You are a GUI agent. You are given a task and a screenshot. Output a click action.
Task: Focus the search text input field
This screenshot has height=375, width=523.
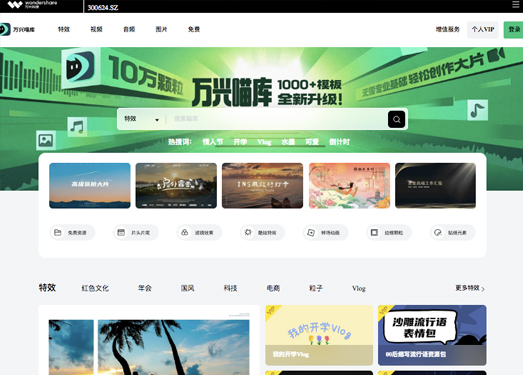pos(277,119)
